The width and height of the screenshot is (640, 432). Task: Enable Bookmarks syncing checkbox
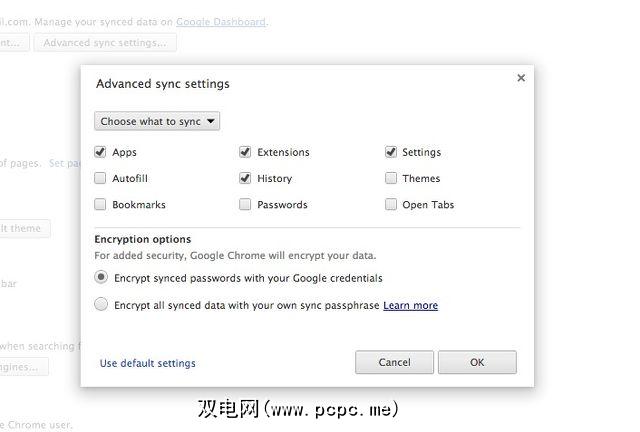[x=100, y=204]
